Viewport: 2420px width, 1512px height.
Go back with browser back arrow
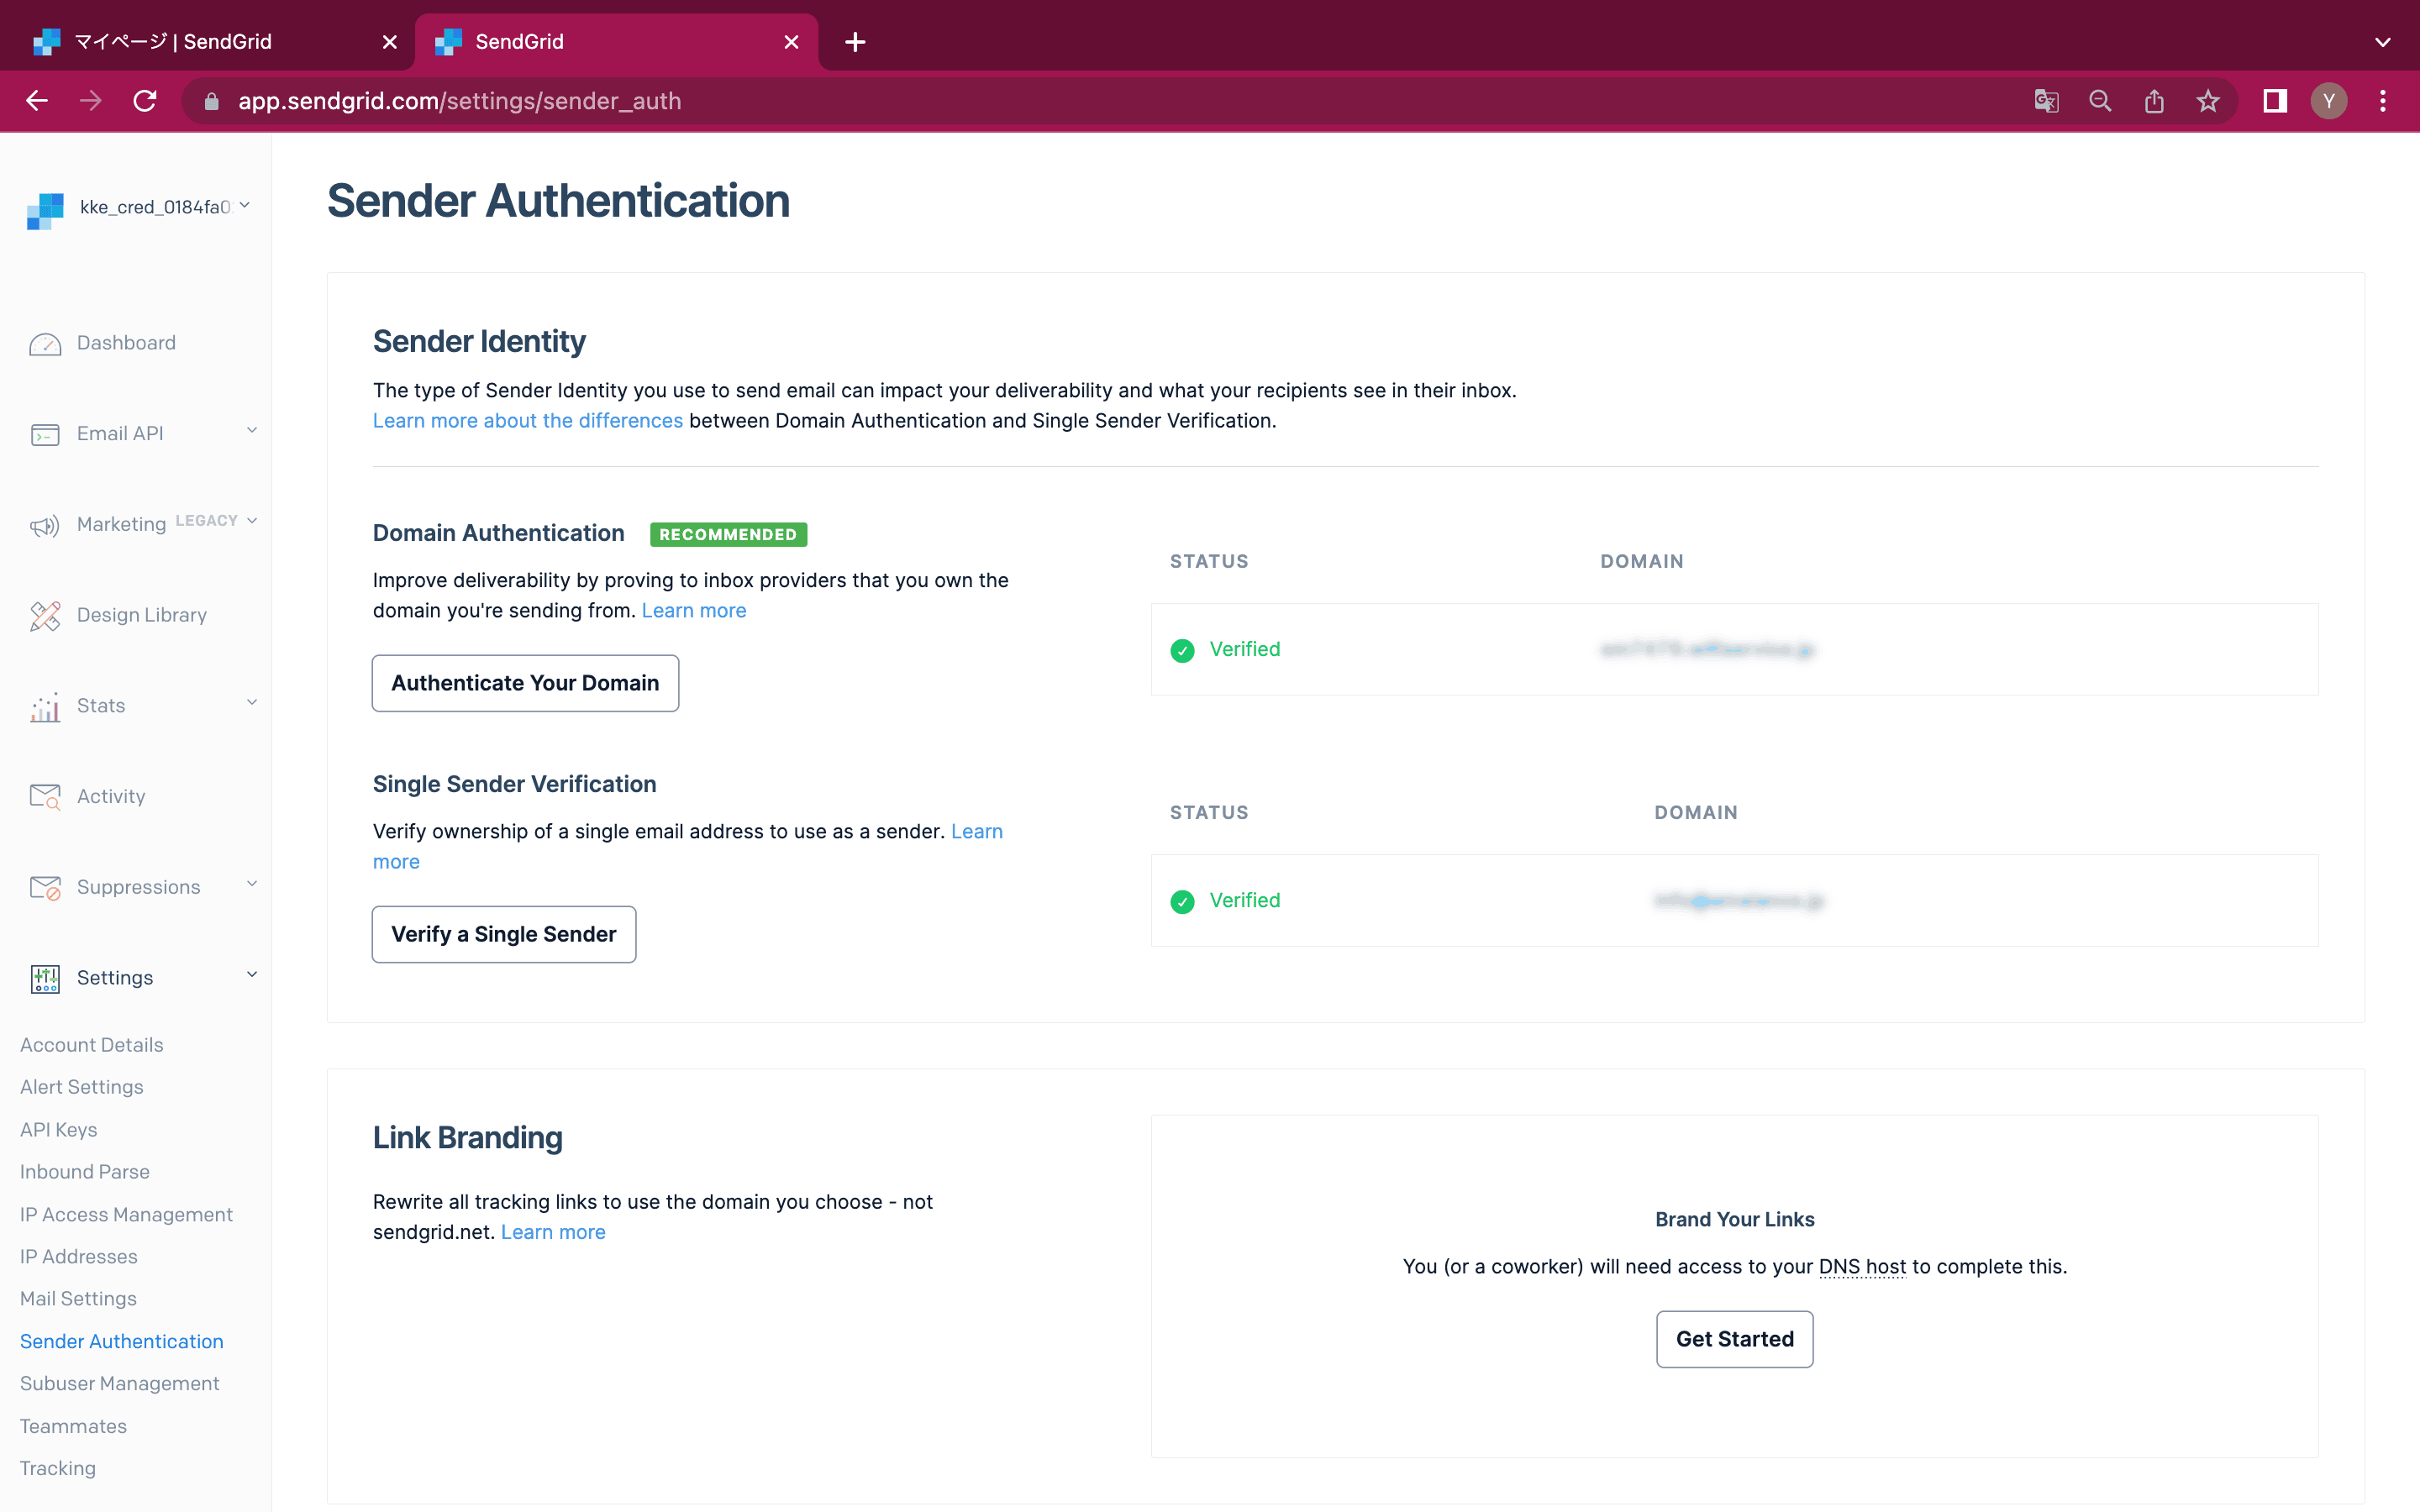pyautogui.click(x=37, y=101)
